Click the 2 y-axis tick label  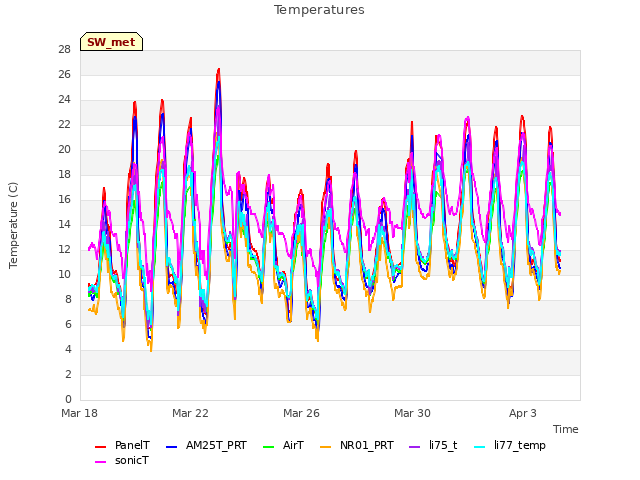68,374
